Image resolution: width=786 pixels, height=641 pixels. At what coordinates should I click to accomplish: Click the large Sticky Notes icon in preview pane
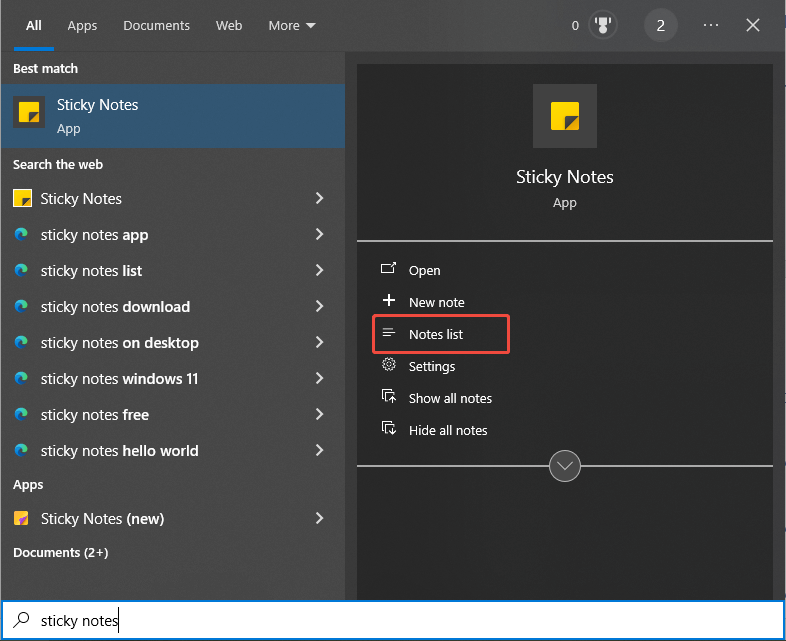(564, 116)
